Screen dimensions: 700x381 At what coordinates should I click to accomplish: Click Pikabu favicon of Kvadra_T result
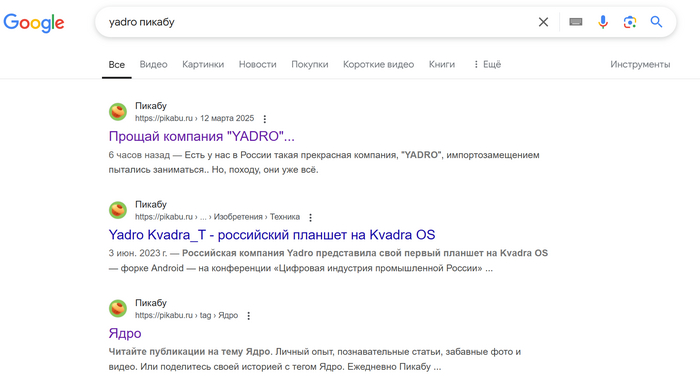coord(118,210)
